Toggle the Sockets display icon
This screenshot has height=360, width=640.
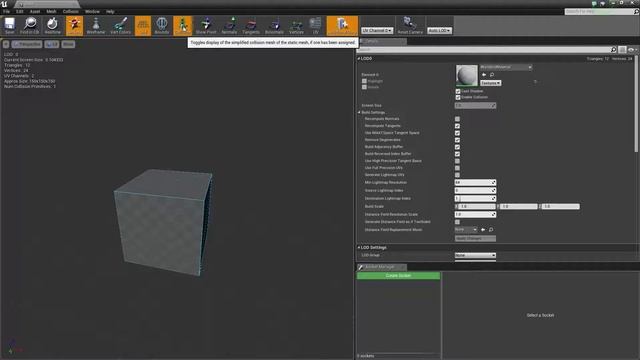tap(74, 25)
